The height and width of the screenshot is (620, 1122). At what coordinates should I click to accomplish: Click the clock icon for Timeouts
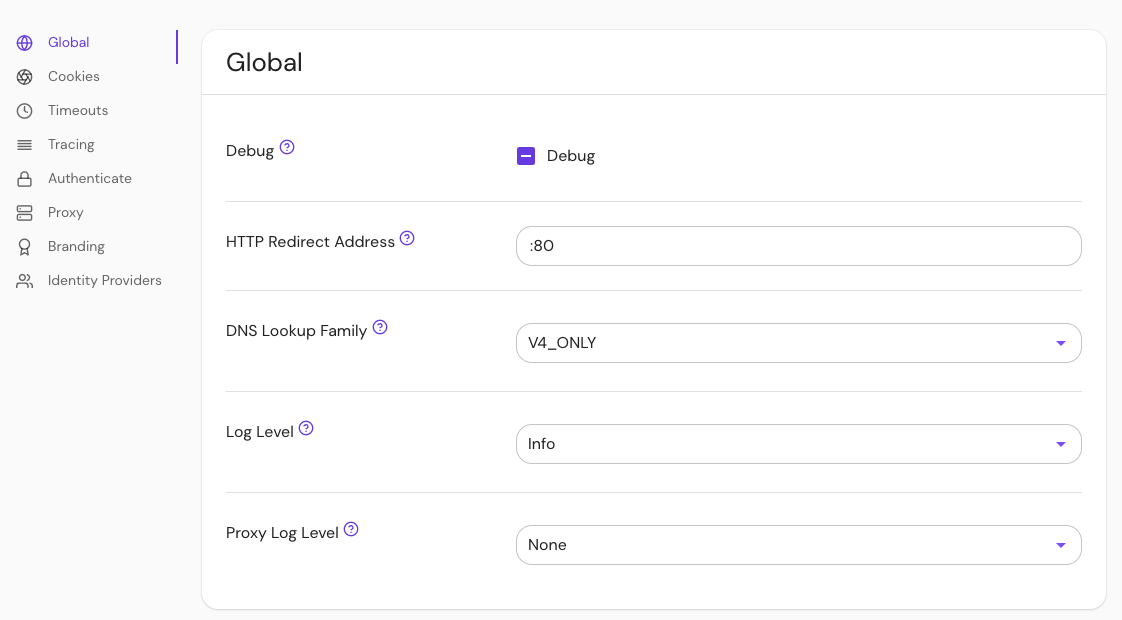point(24,111)
